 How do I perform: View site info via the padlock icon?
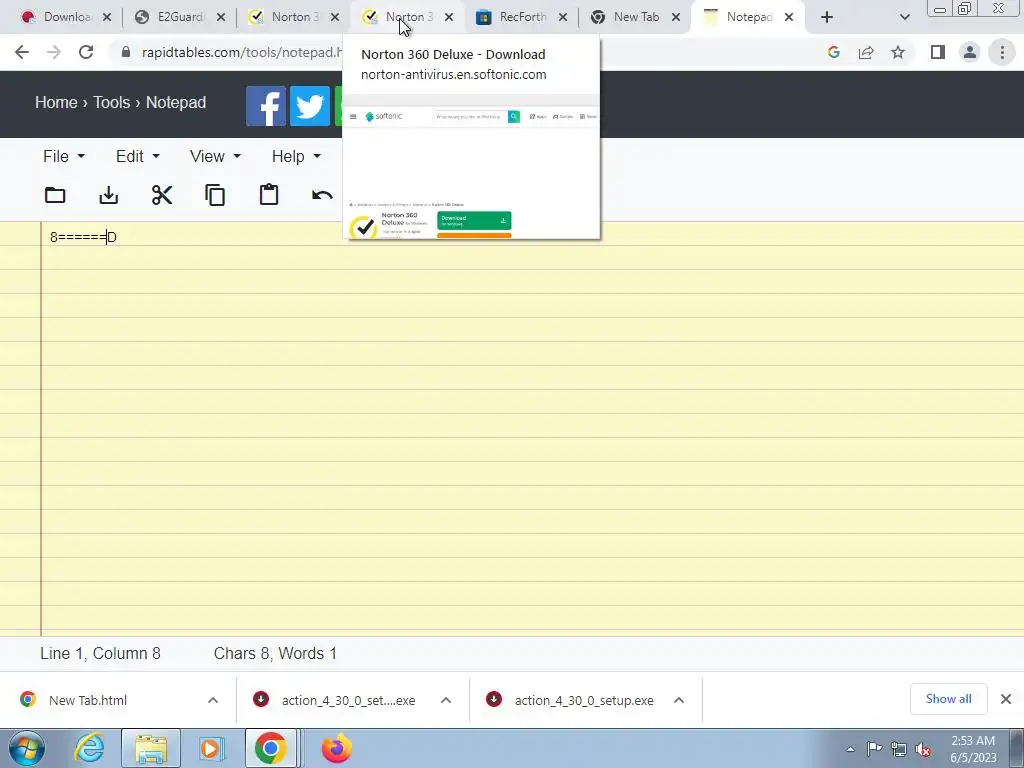[126, 52]
